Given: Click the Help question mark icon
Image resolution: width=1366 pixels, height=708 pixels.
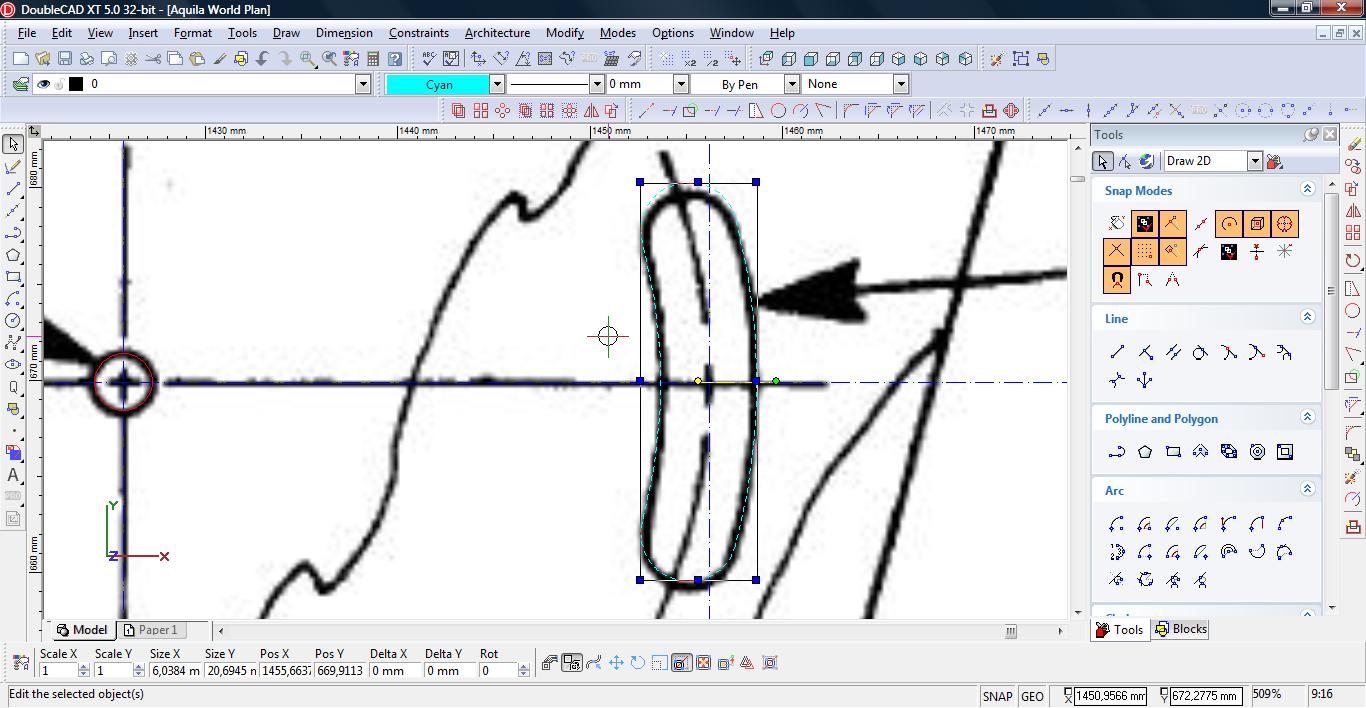Looking at the screenshot, I should (395, 59).
